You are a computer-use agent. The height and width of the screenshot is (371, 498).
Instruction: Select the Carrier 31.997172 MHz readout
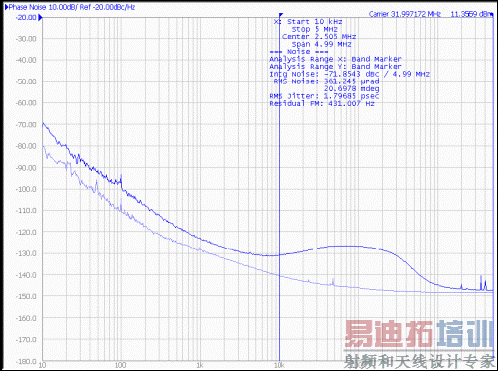click(x=405, y=14)
